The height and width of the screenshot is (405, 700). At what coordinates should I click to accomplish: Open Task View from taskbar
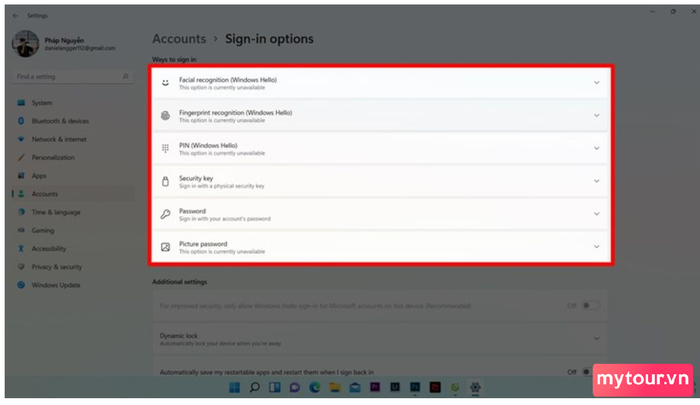(275, 387)
